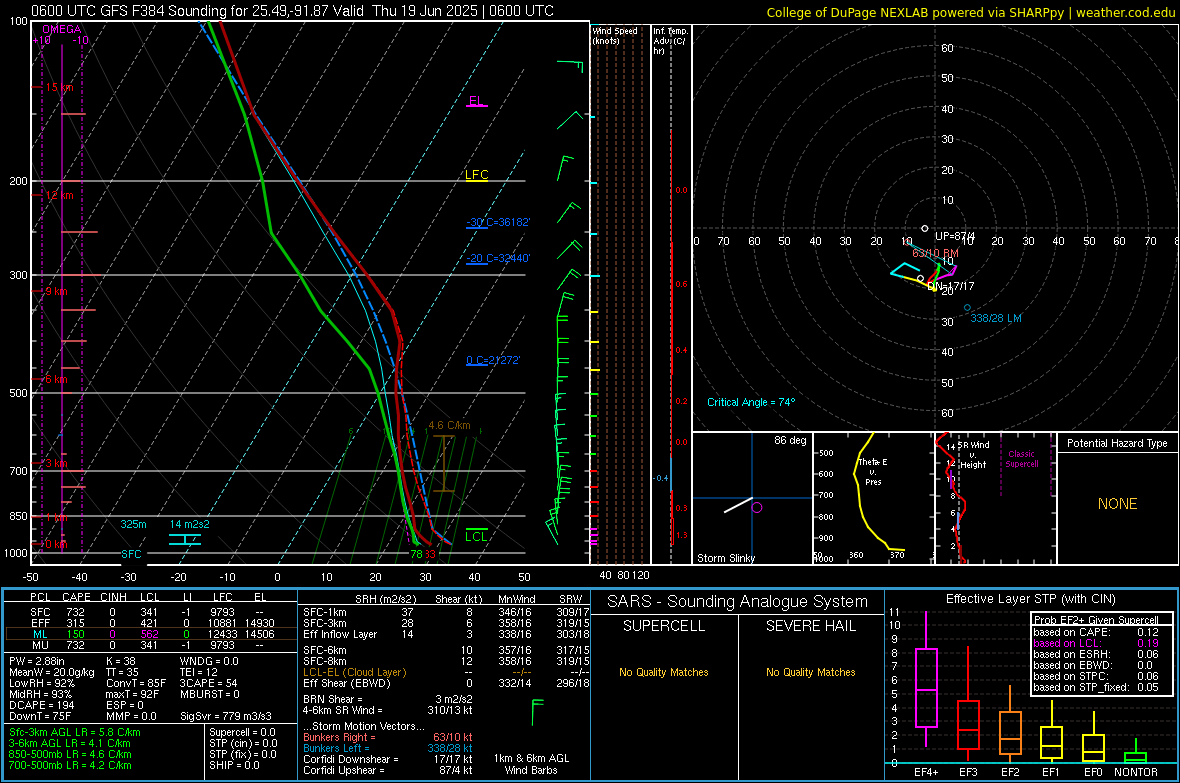Screen dimensions: 1180x783
Task: Click the 4.6 C/km lapse rate label
Action: (x=449, y=425)
